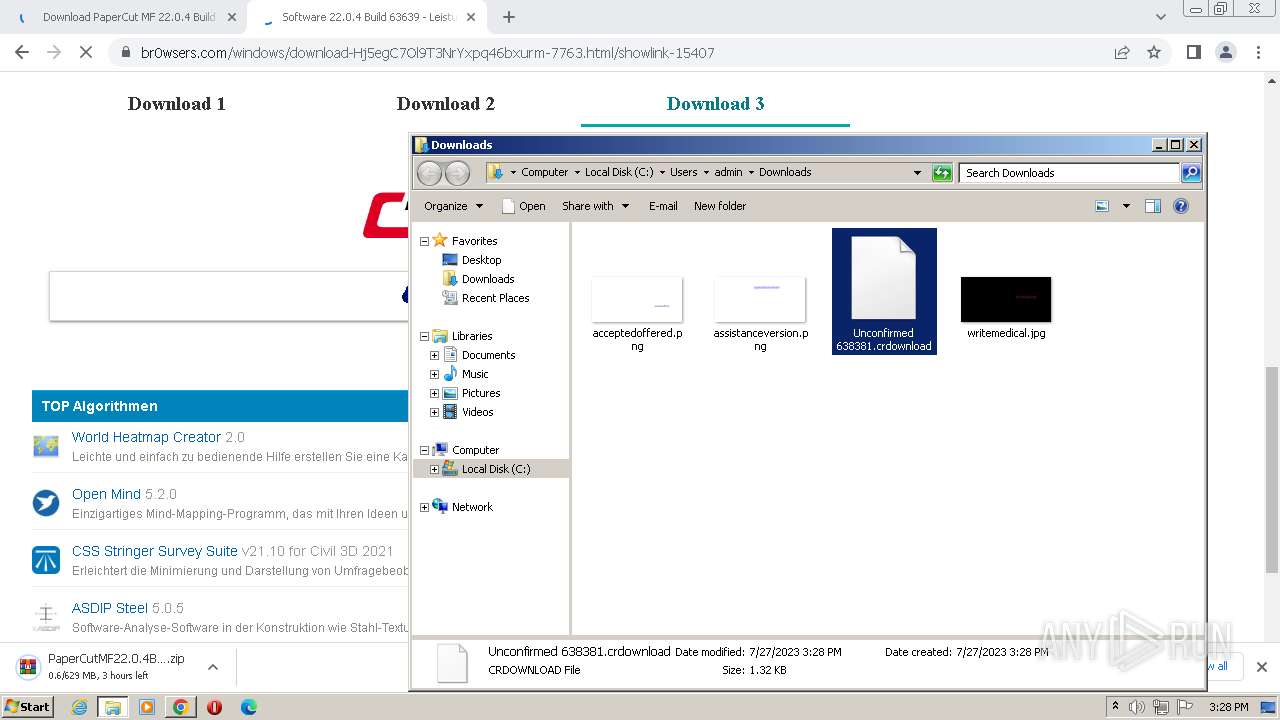Expand the Music library node
The image size is (1280, 720).
[x=434, y=374]
